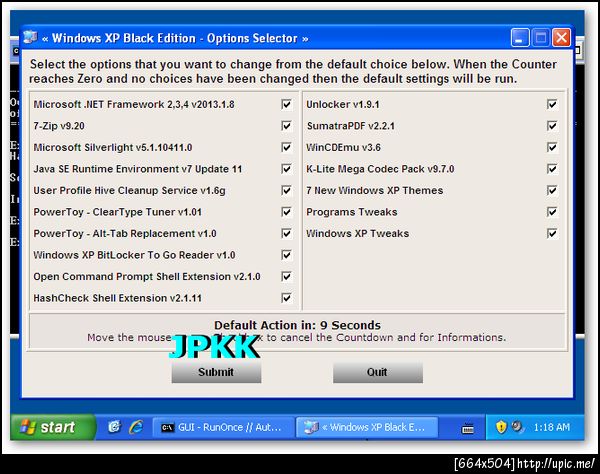
Task: Click the 'Default Action in: 9 Seconds' countdown text
Action: coord(297,325)
